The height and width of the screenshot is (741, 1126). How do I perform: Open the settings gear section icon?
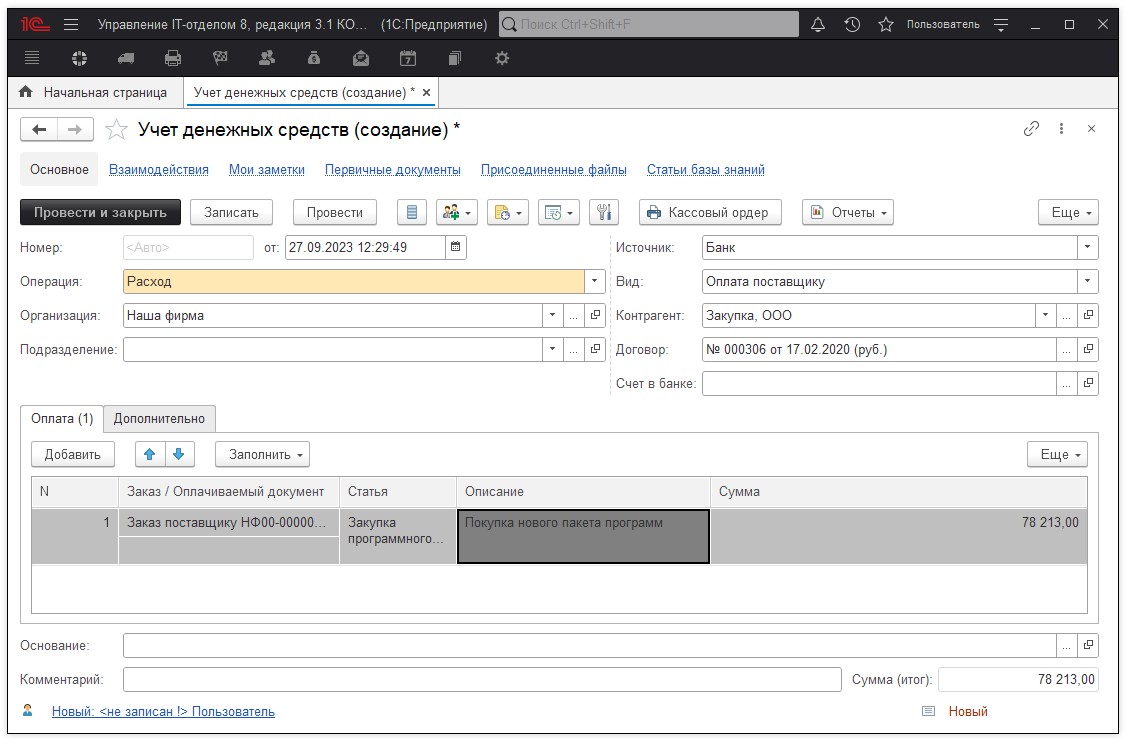coord(502,58)
